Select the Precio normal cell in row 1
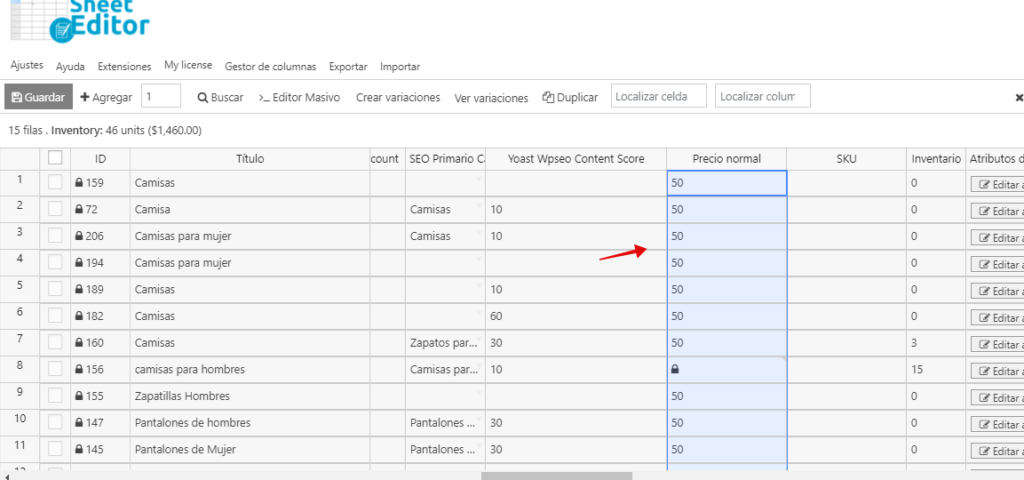This screenshot has width=1024, height=480. coord(726,183)
